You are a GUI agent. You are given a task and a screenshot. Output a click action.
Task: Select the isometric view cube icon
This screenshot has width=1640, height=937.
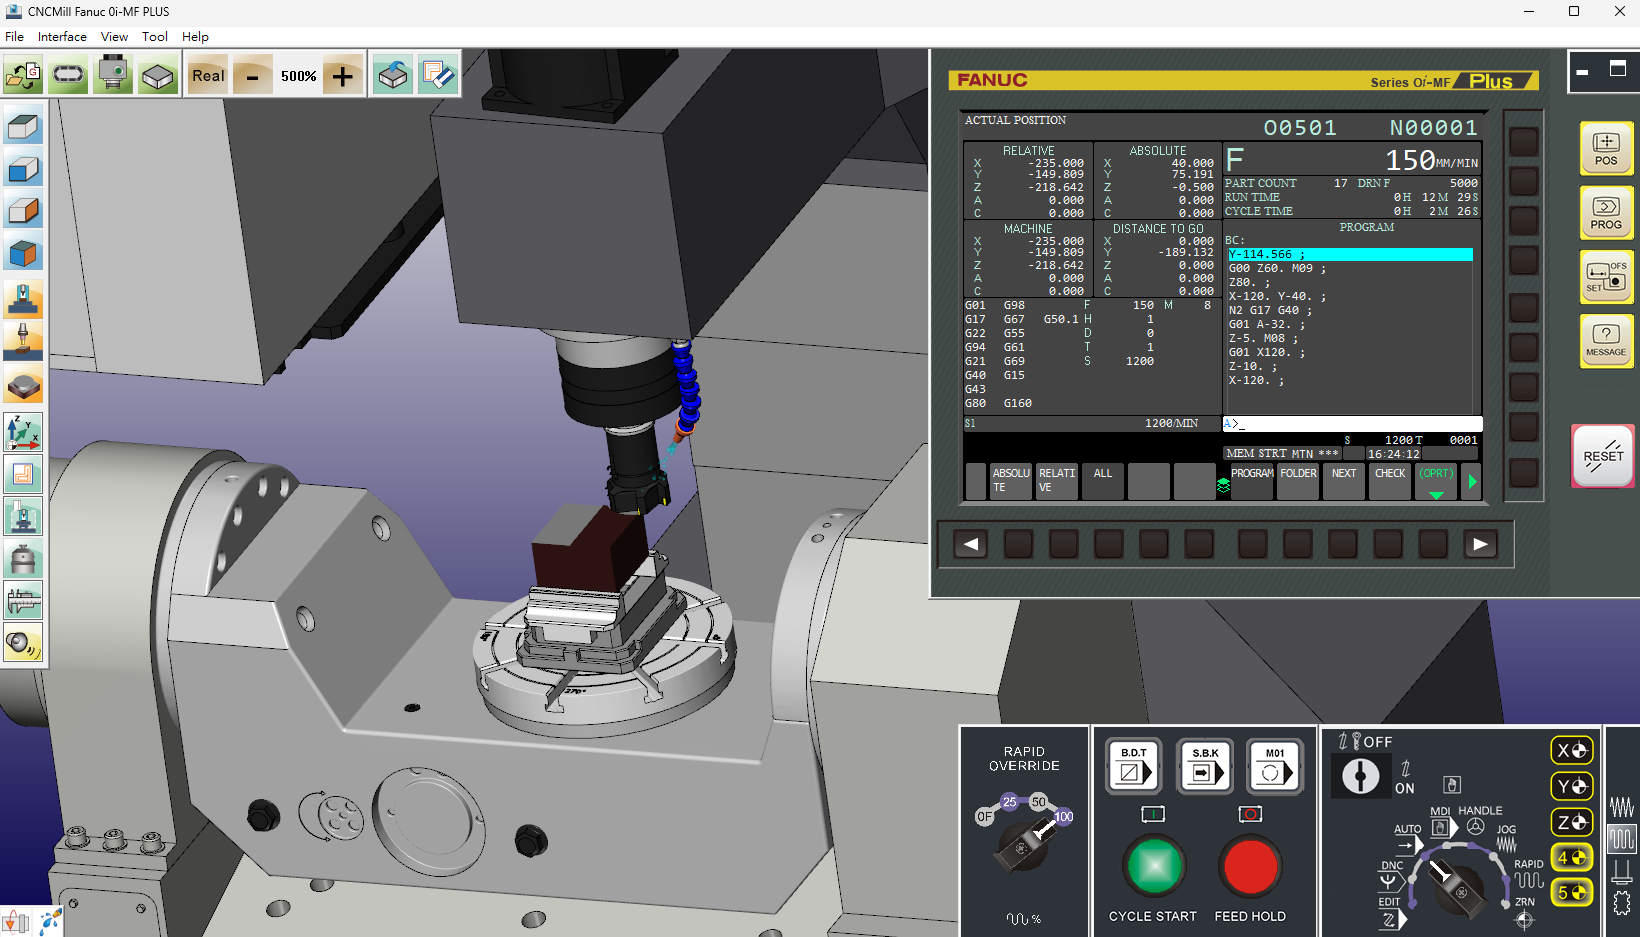click(x=23, y=254)
